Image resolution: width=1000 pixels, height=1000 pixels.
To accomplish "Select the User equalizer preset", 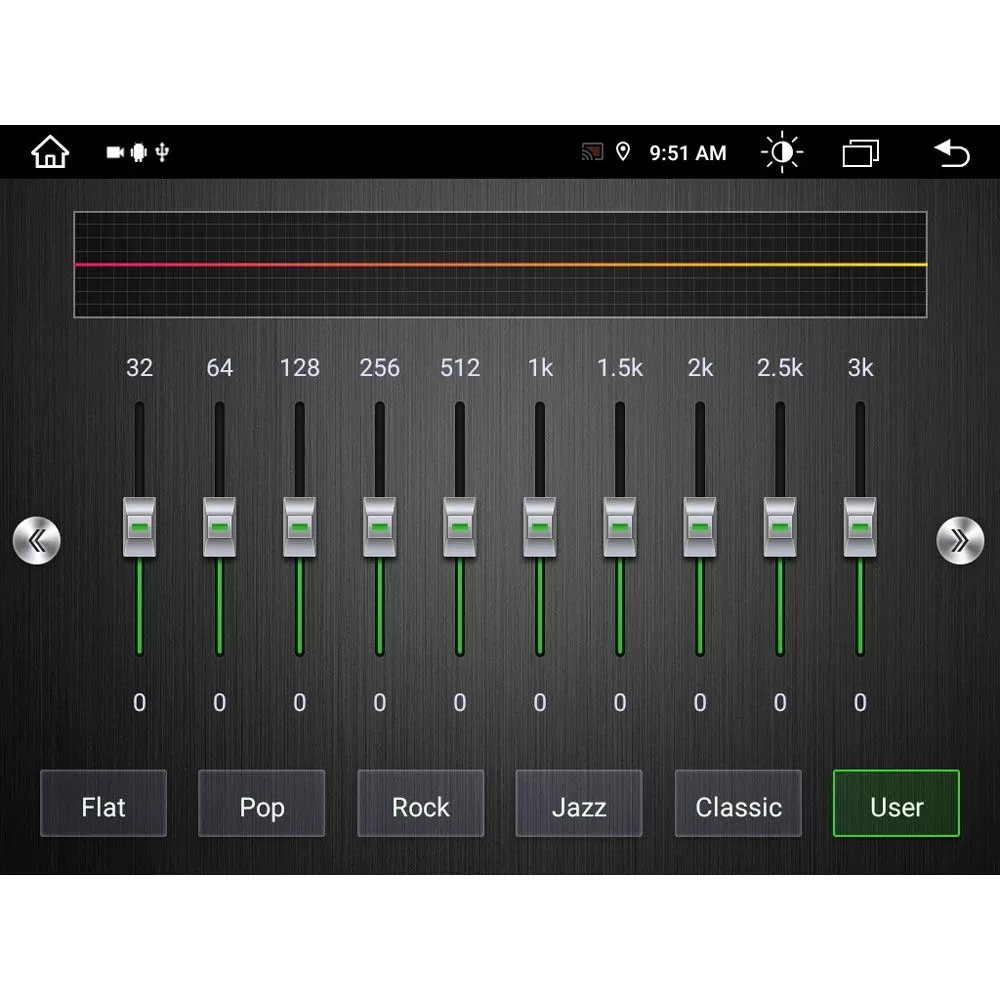I will (x=896, y=805).
